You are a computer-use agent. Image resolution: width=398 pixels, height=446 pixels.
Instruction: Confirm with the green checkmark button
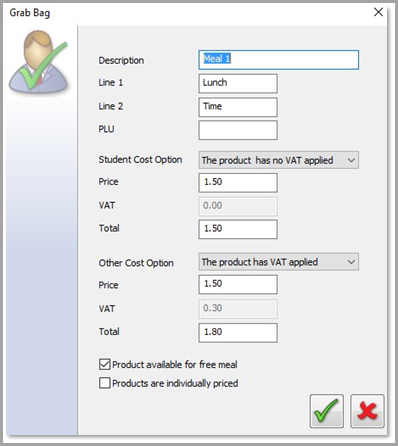[327, 411]
